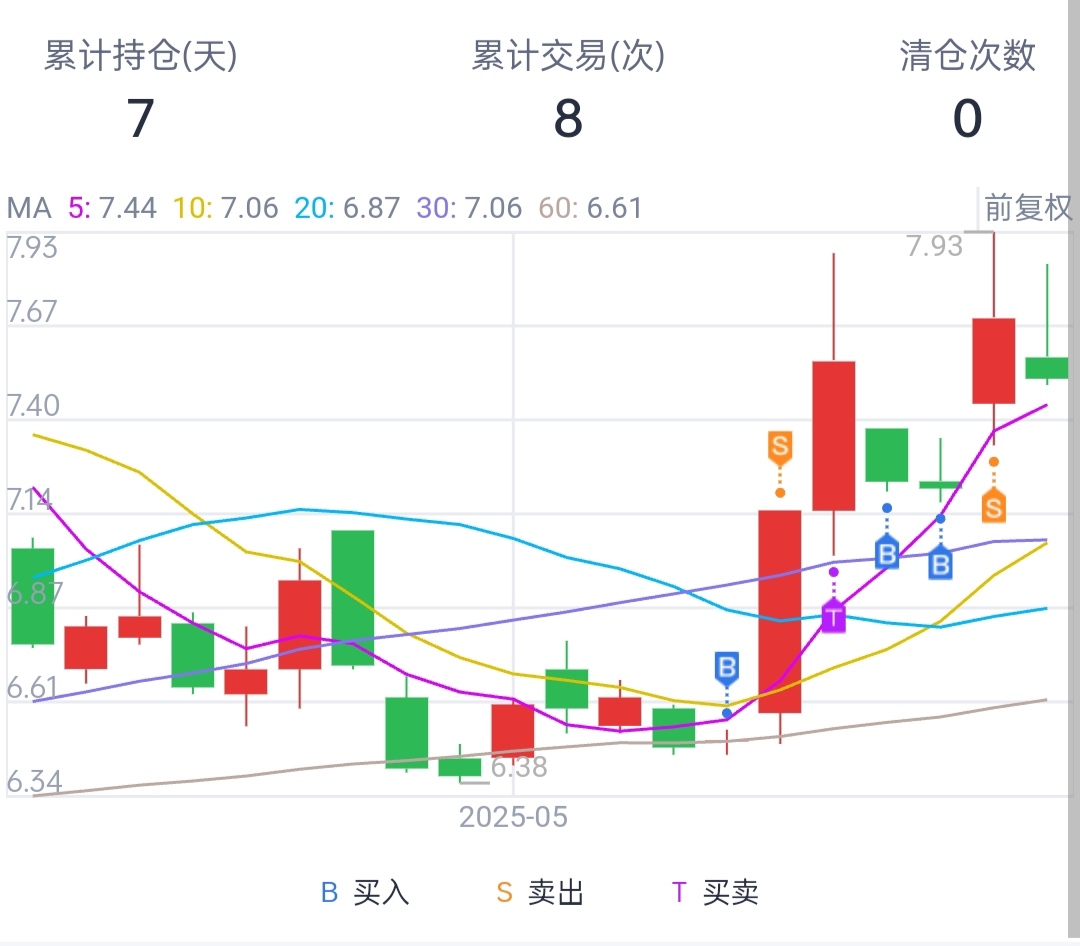Tap the 累计持仓(天) statistic
The height and width of the screenshot is (946, 1080).
(x=140, y=90)
